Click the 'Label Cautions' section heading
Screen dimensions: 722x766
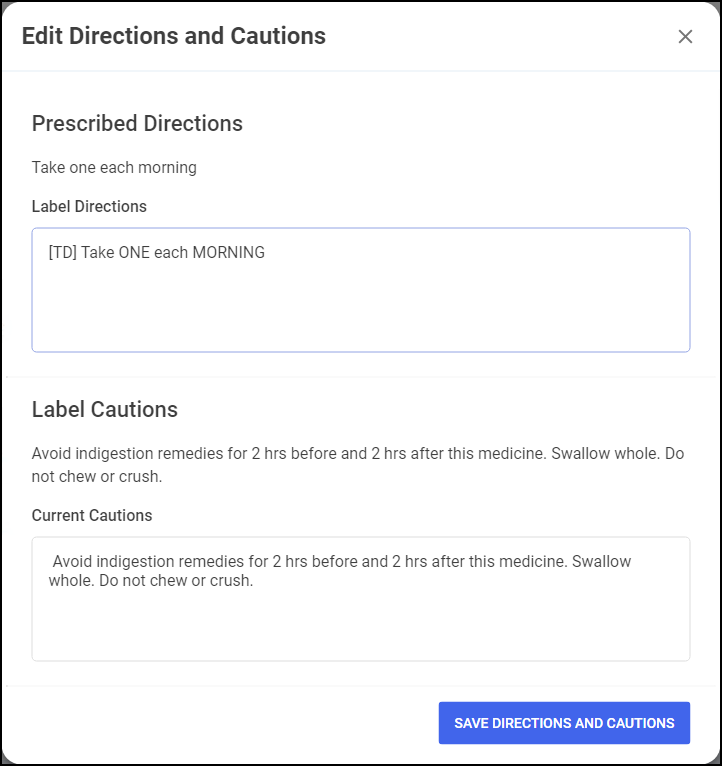(x=105, y=409)
